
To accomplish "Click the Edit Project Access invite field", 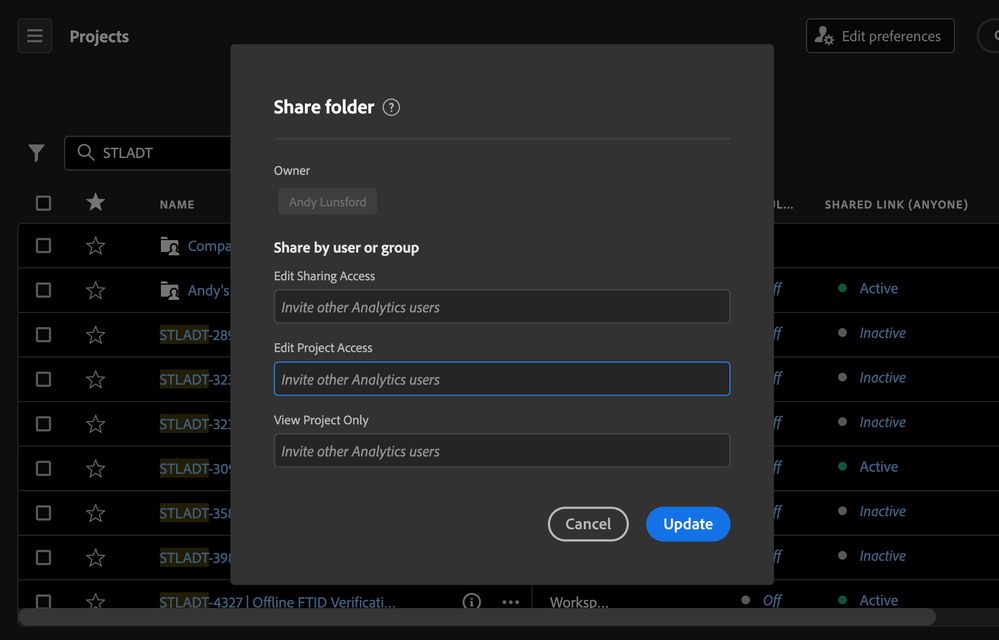I will (501, 379).
